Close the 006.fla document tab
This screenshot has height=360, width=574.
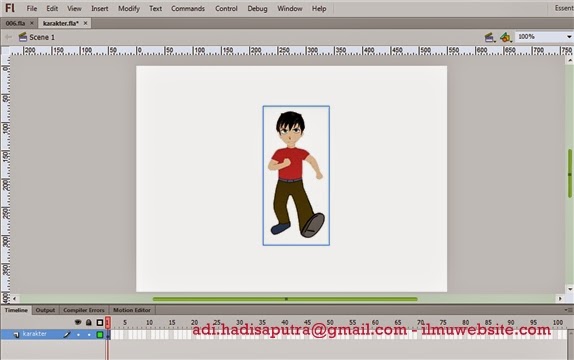(32, 23)
